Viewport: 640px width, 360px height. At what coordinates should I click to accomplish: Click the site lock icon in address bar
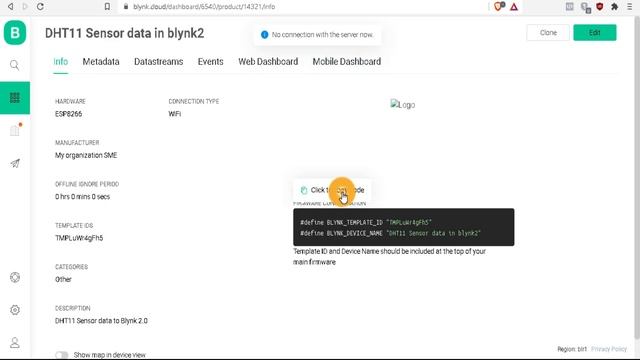pos(126,7)
